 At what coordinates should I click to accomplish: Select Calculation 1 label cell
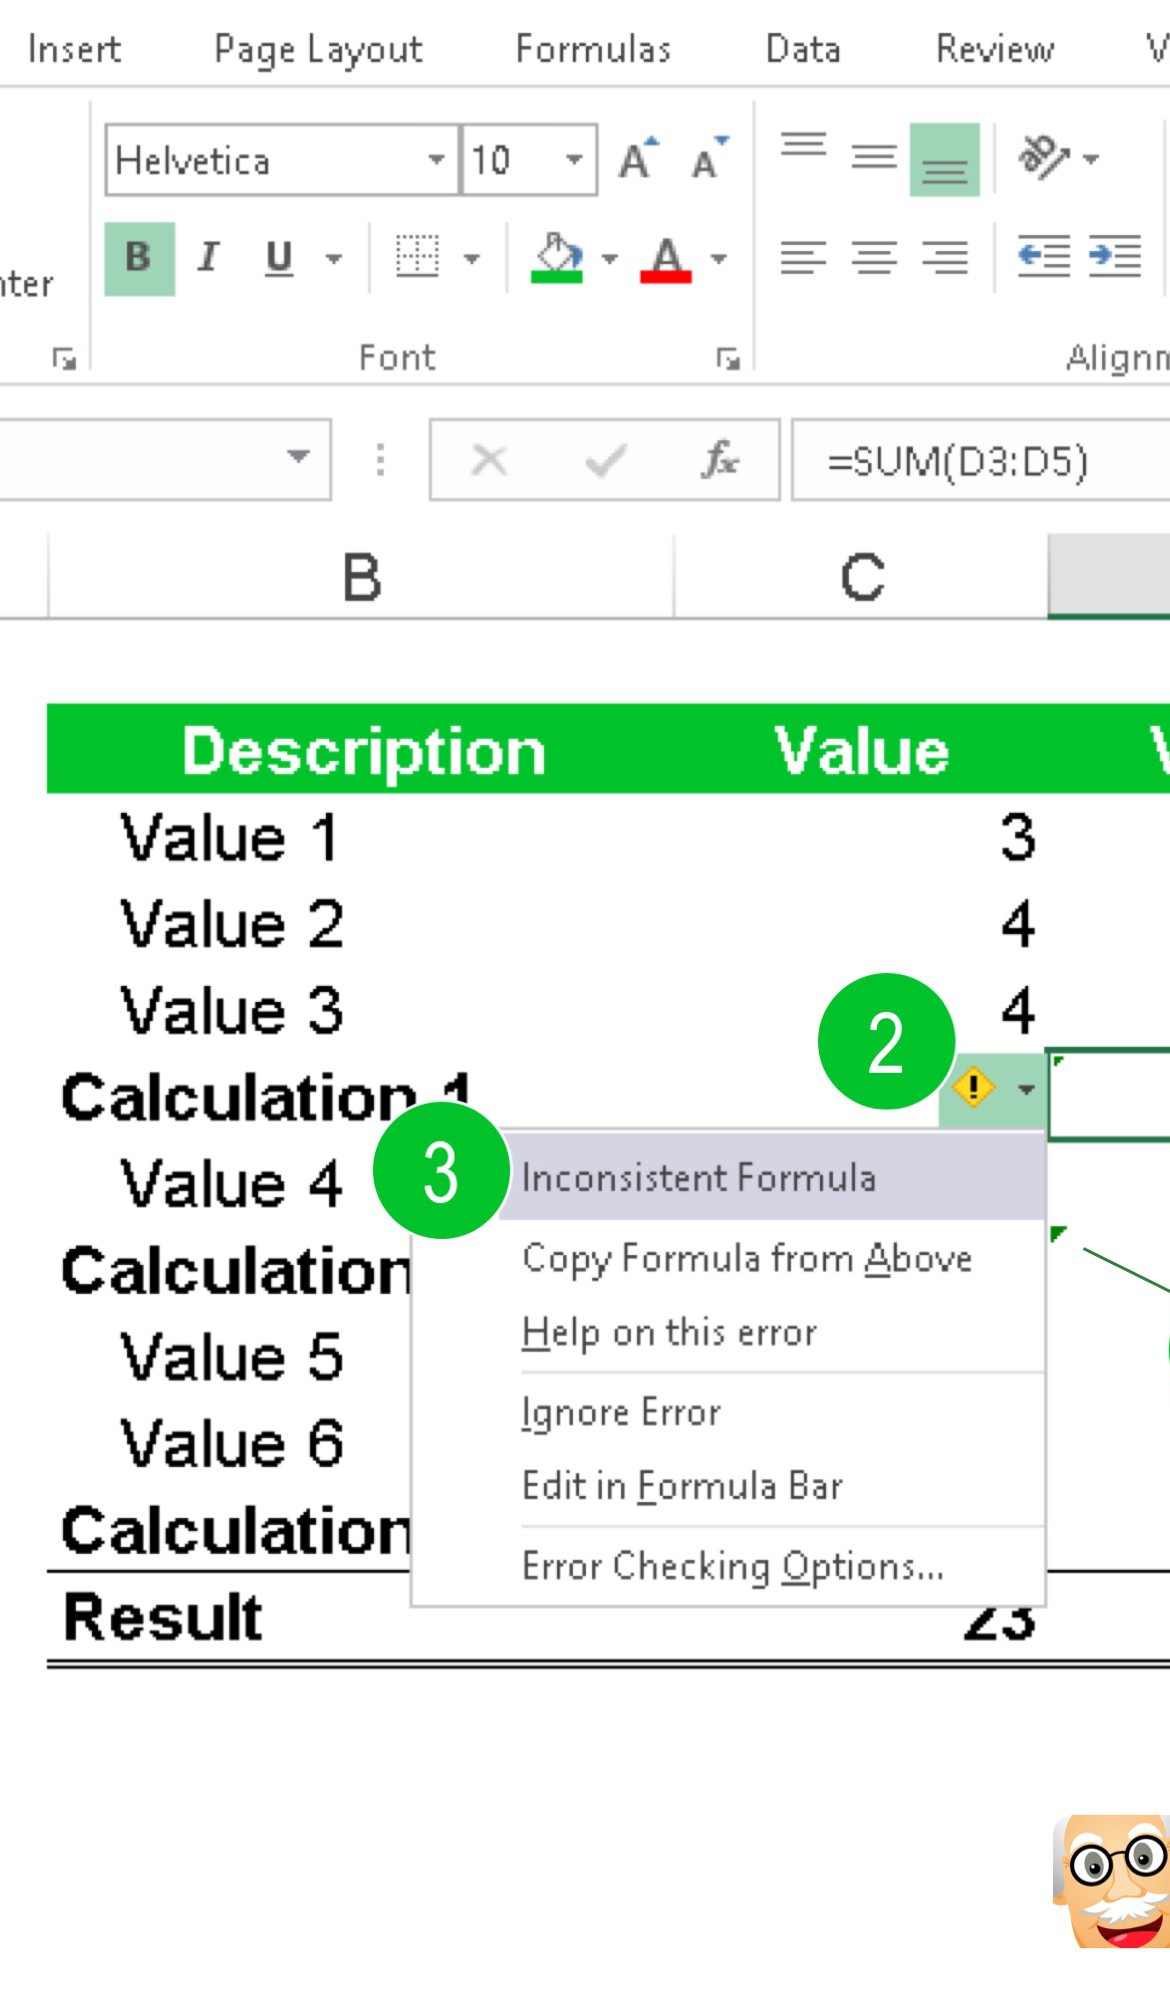265,1097
